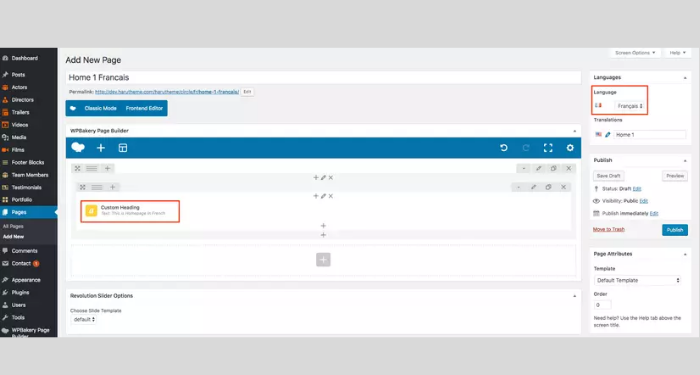
Task: Delete the outer column X icon
Action: (331, 178)
